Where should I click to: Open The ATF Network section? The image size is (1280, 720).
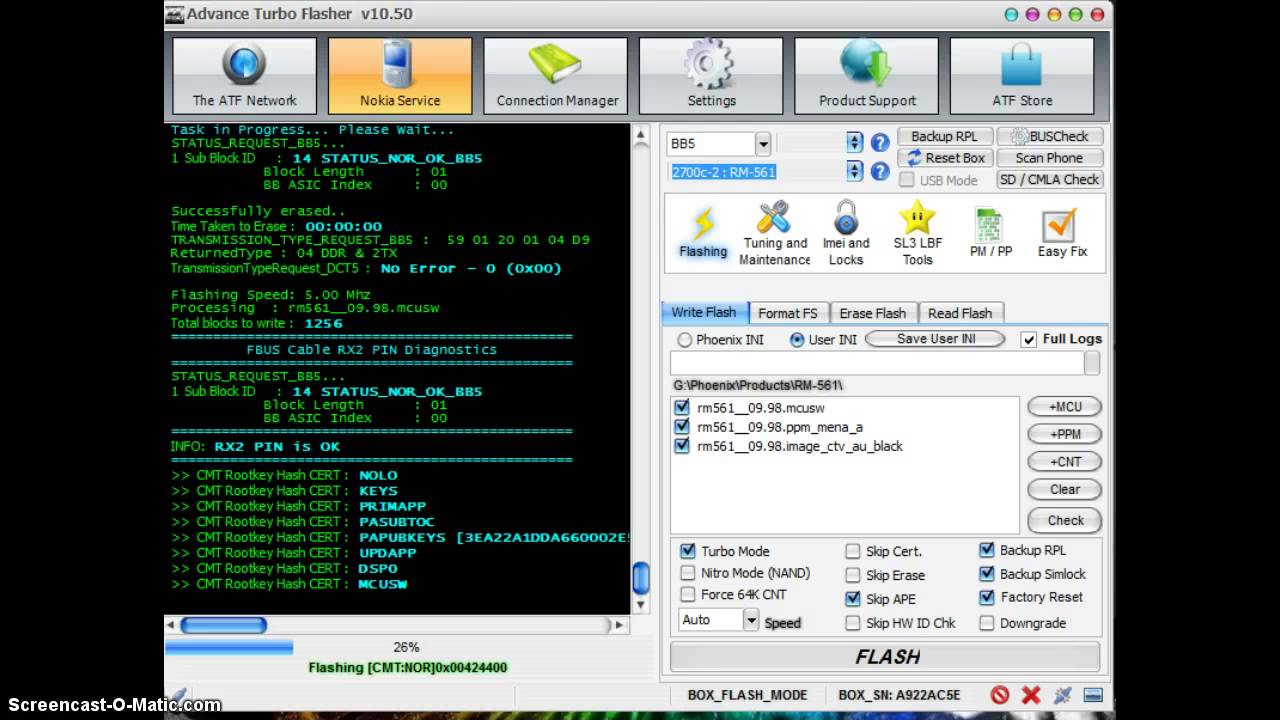point(244,76)
